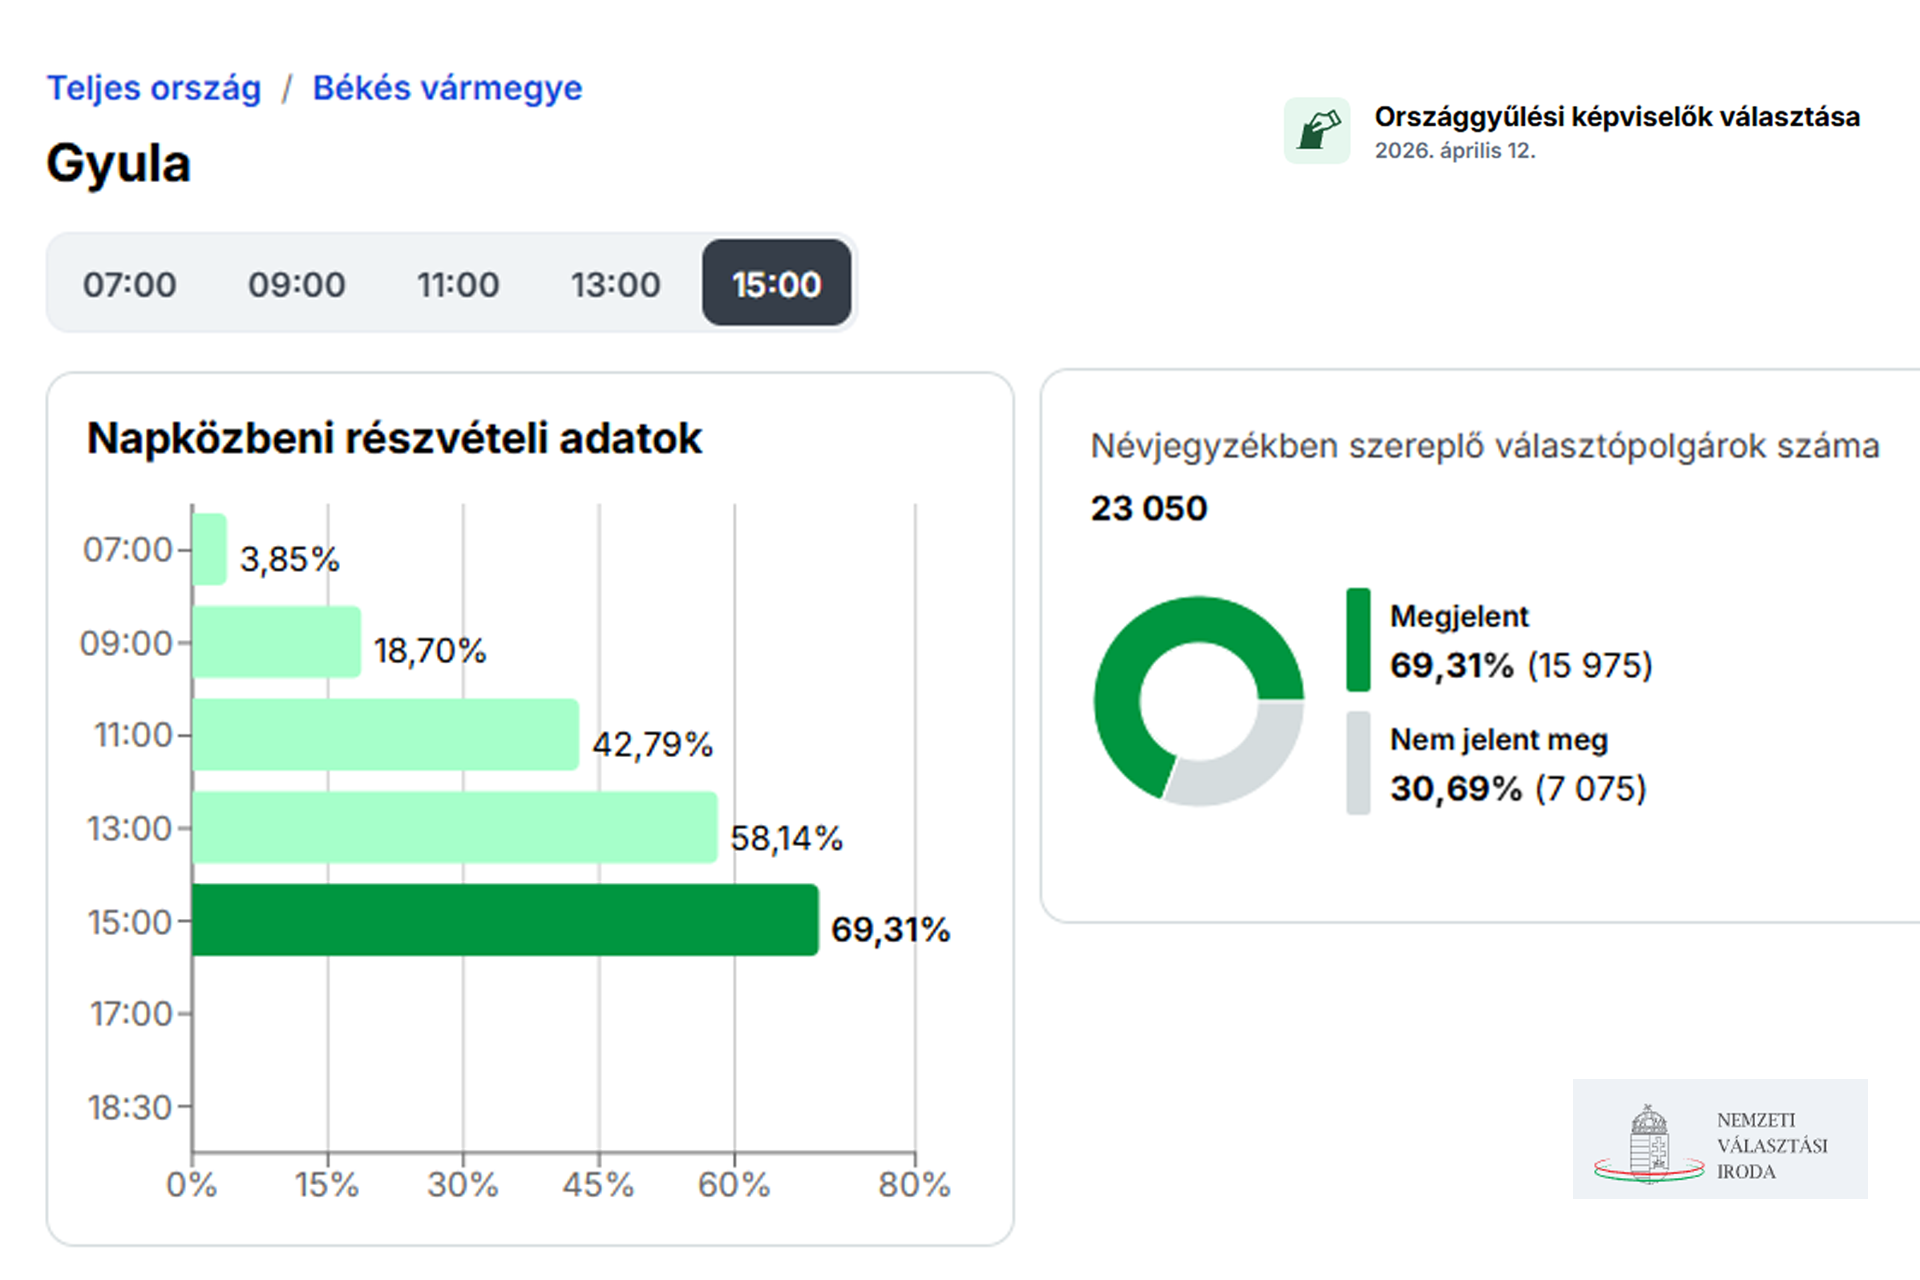The image size is (1920, 1280).
Task: Click the small 07:00 bar in chart
Action: tap(209, 549)
